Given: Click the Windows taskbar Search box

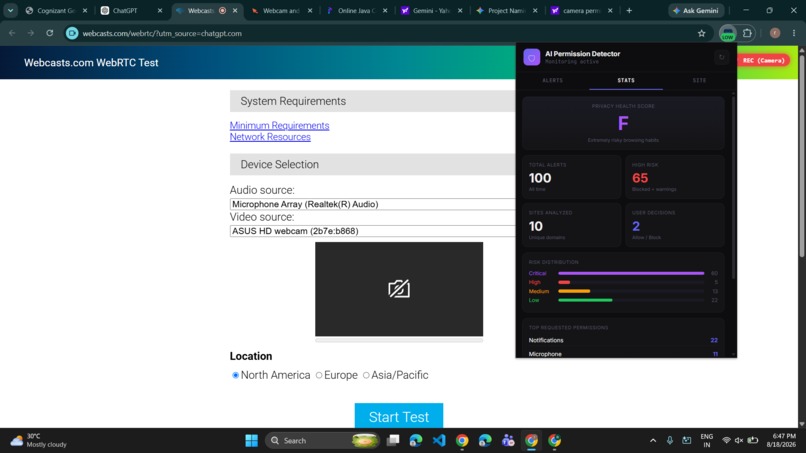Looking at the screenshot, I should [x=322, y=441].
